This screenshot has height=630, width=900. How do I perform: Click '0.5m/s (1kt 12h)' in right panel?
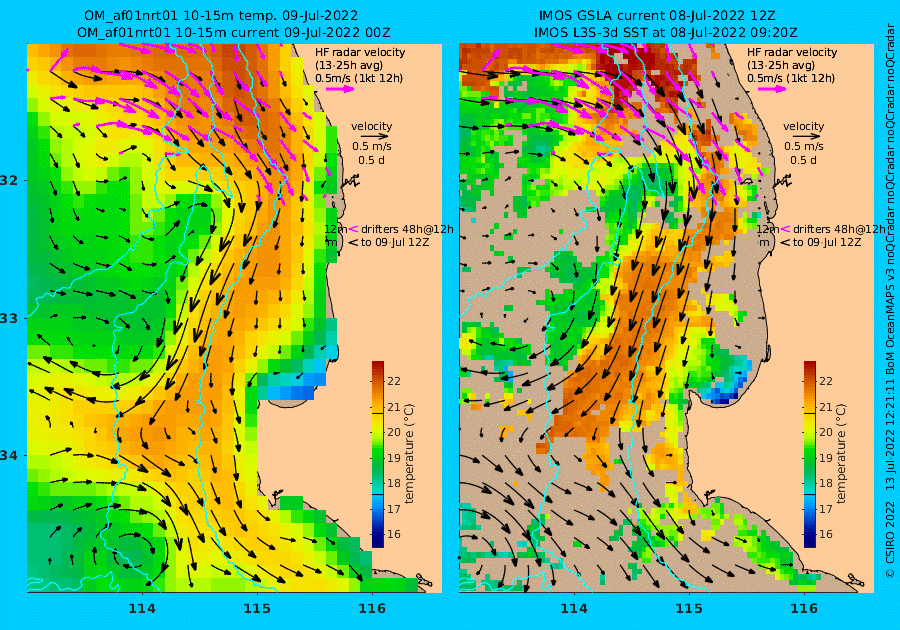790,79
